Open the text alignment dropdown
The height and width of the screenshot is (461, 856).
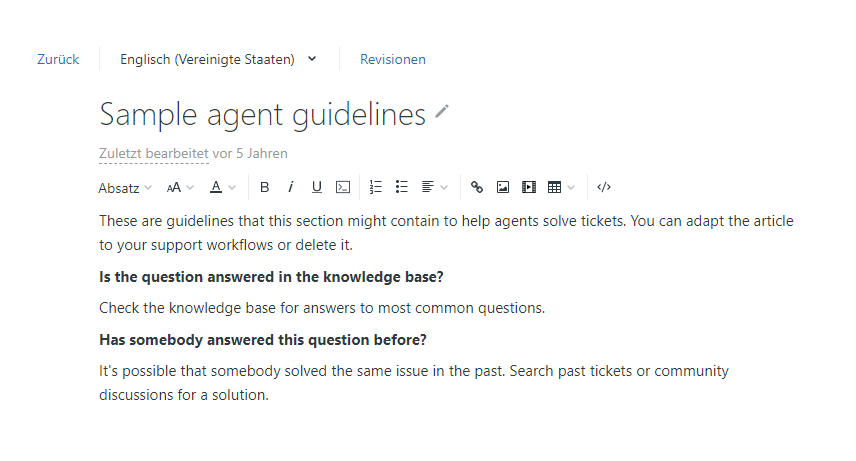434,187
